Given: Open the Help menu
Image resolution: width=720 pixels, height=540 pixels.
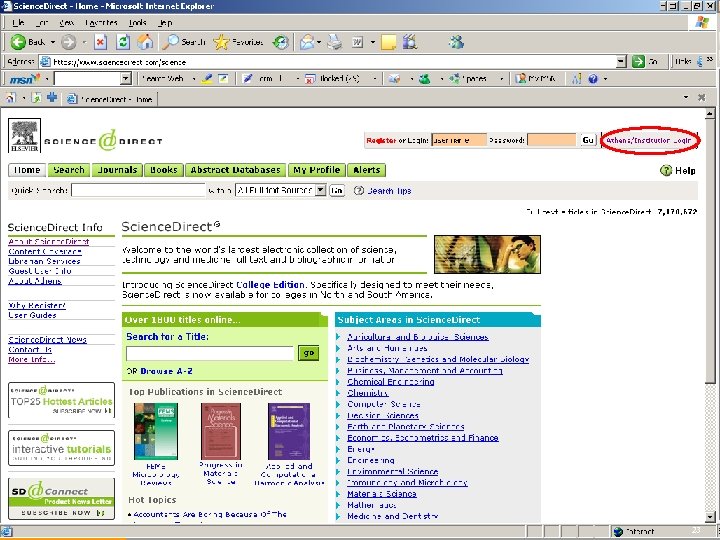Looking at the screenshot, I should [165, 22].
